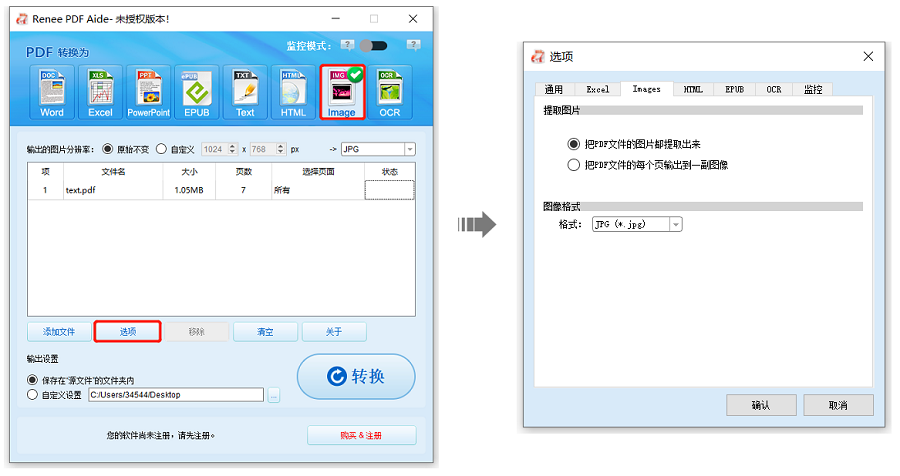Viewport: 900px width, 476px height.
Task: Select the PowerPoint conversion icon
Action: 149,92
